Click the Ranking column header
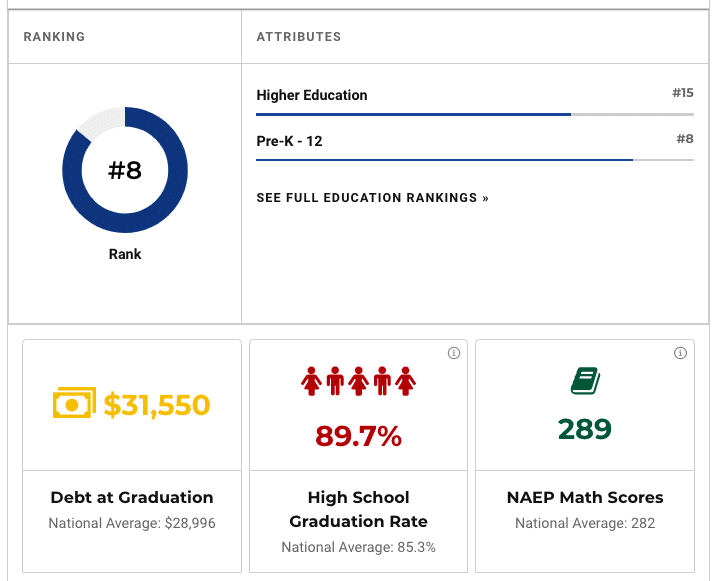The image size is (715, 581). click(54, 37)
